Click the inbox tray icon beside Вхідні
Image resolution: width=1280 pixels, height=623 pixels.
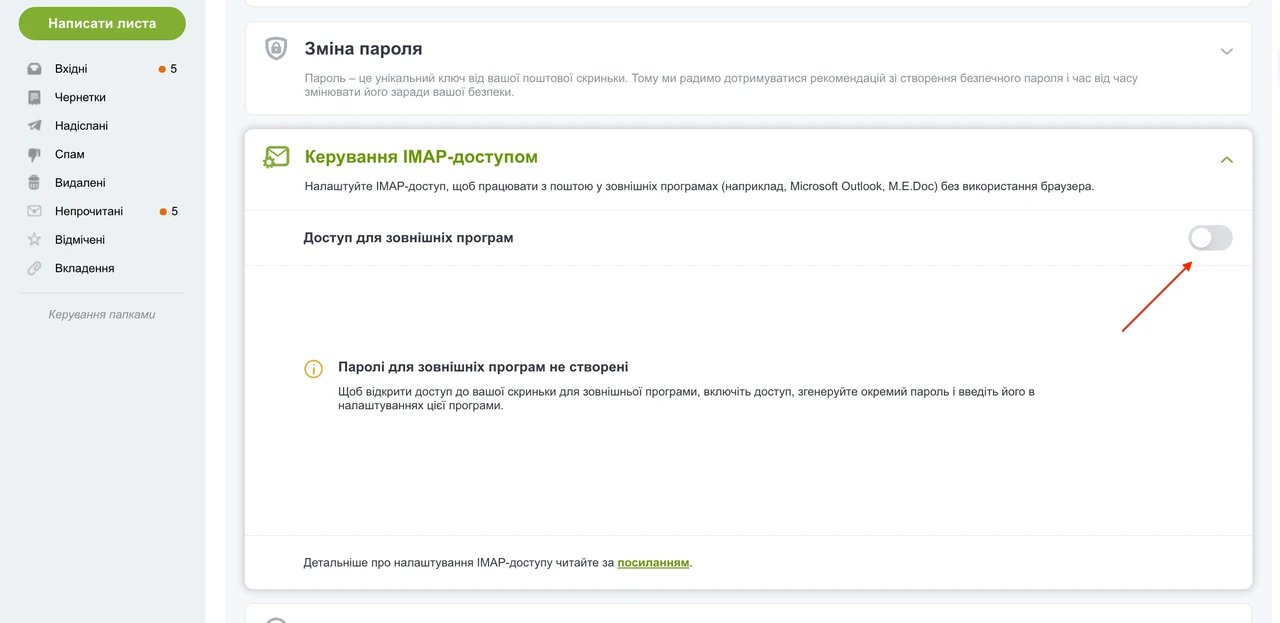pyautogui.click(x=34, y=69)
